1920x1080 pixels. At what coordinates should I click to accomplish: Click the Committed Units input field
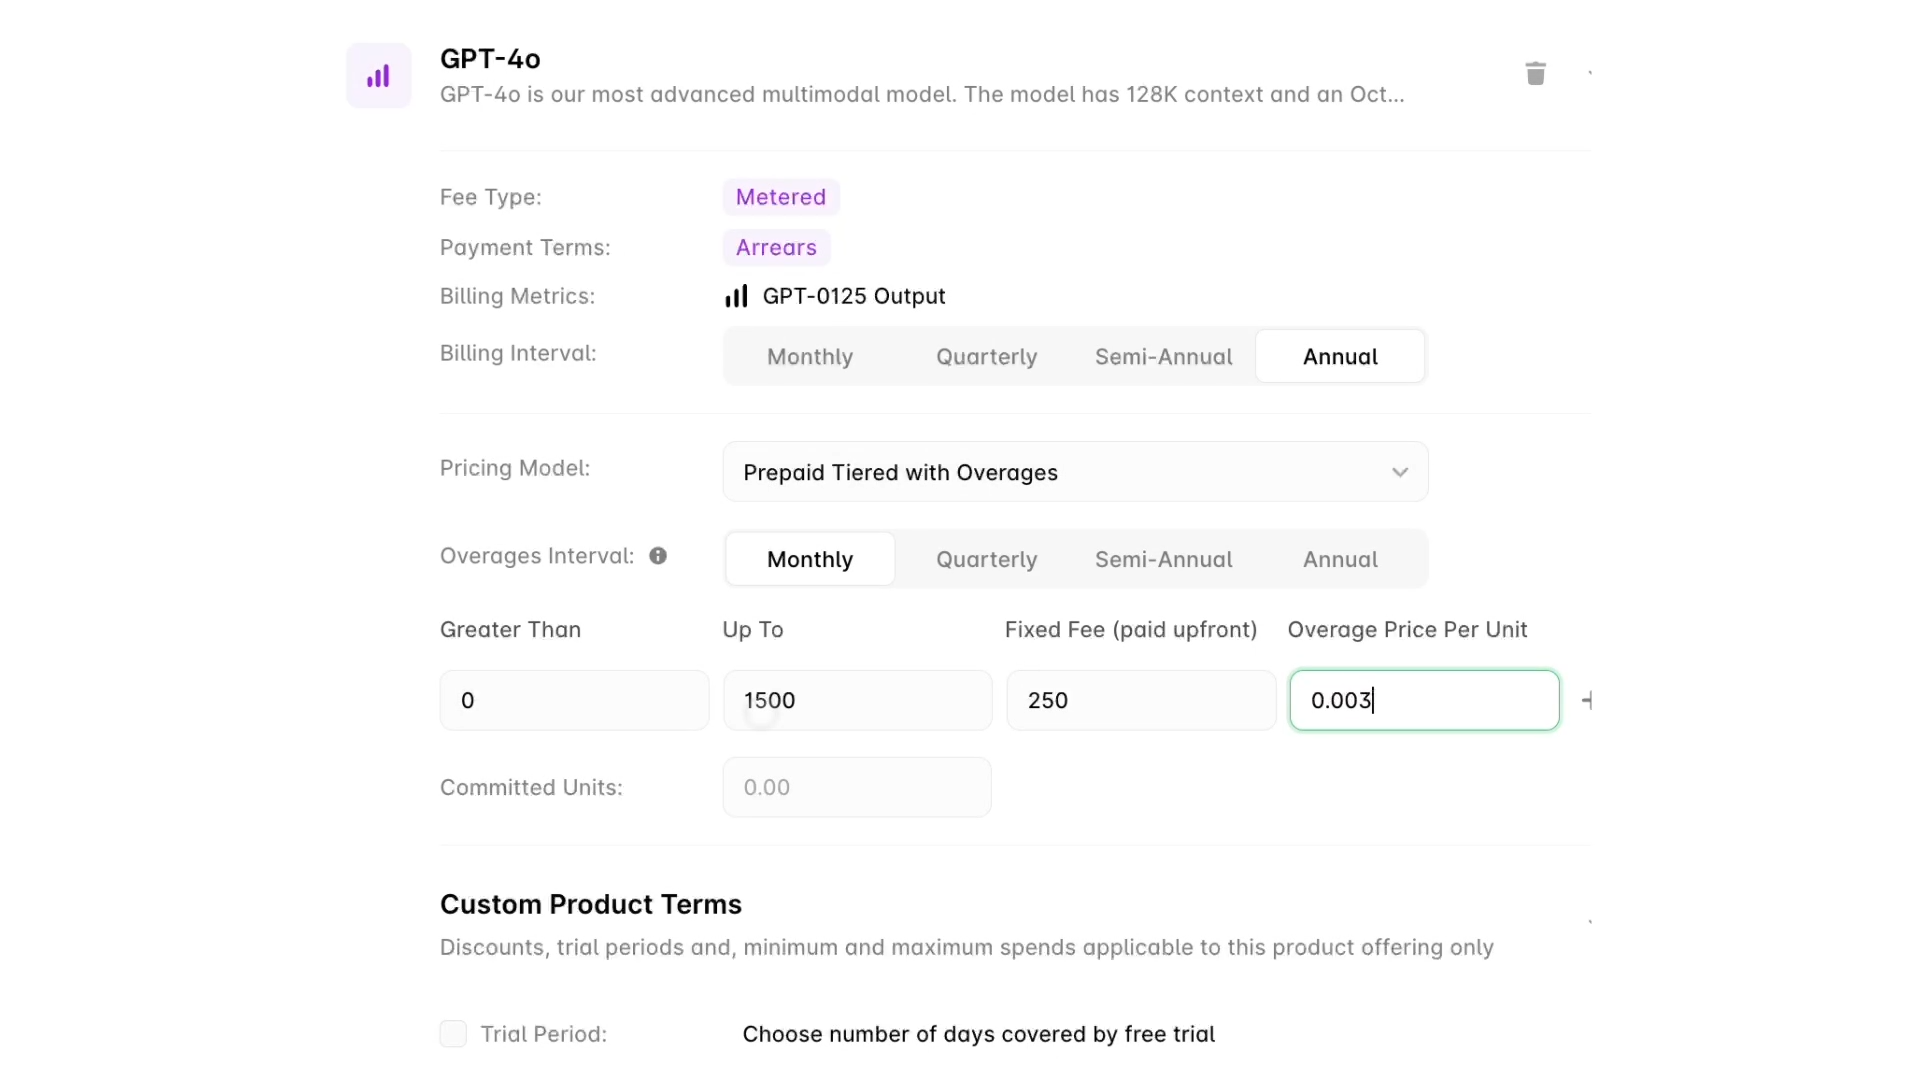(x=857, y=787)
